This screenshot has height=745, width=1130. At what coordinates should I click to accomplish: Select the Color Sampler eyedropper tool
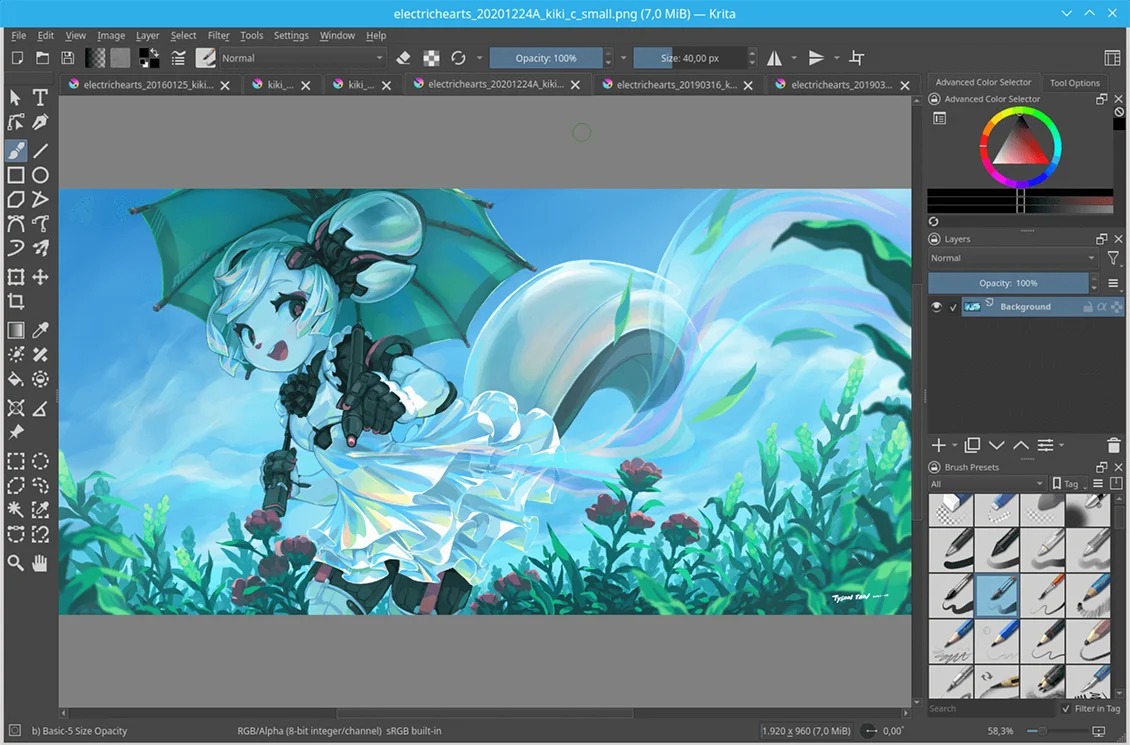click(x=40, y=330)
